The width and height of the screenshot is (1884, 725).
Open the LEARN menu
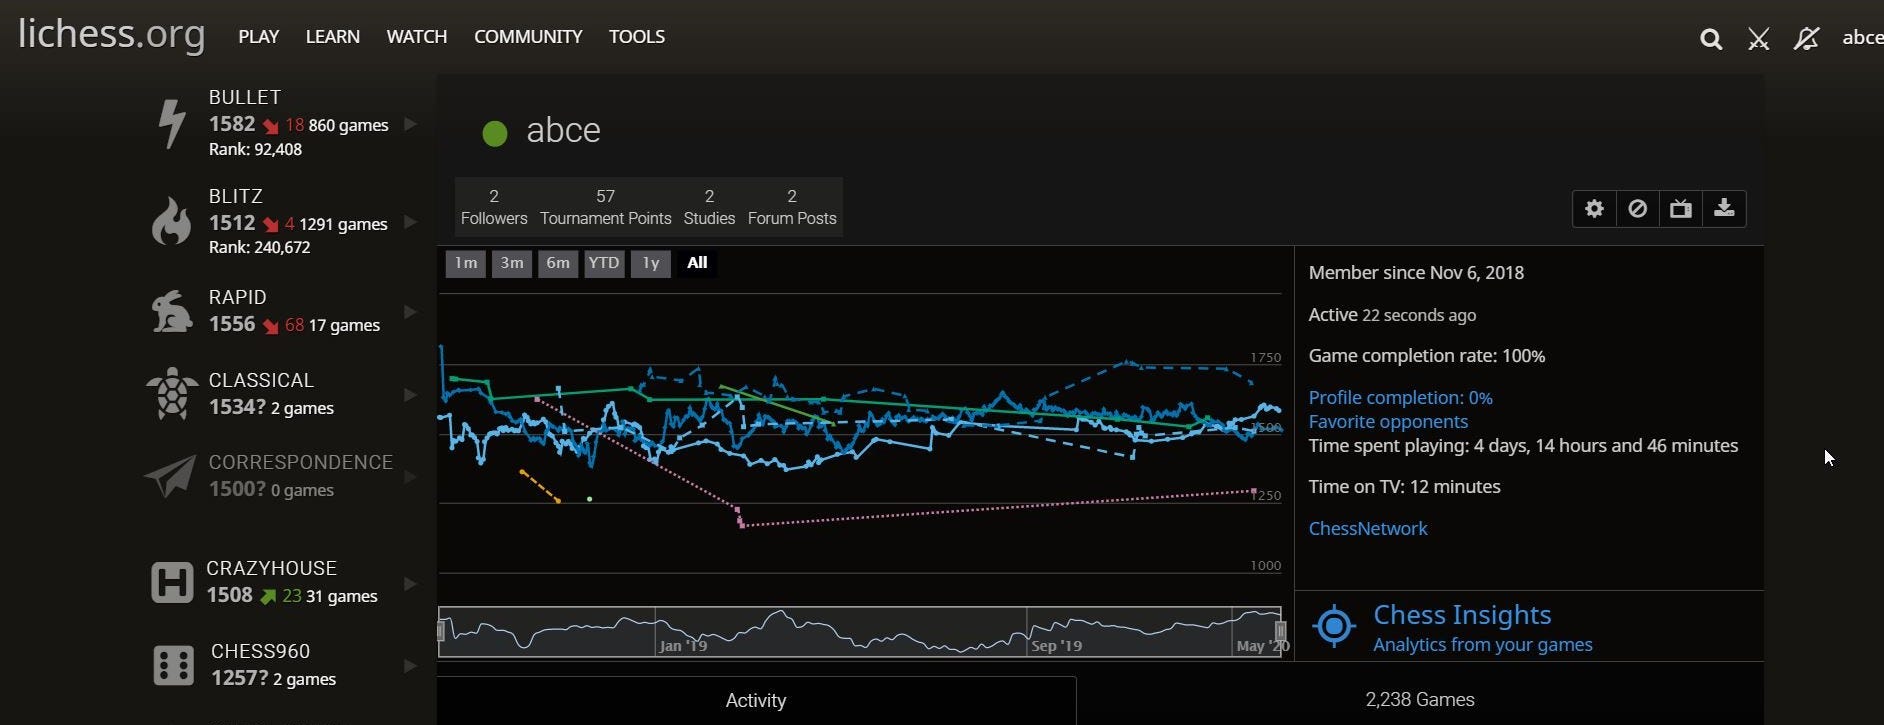coord(333,37)
